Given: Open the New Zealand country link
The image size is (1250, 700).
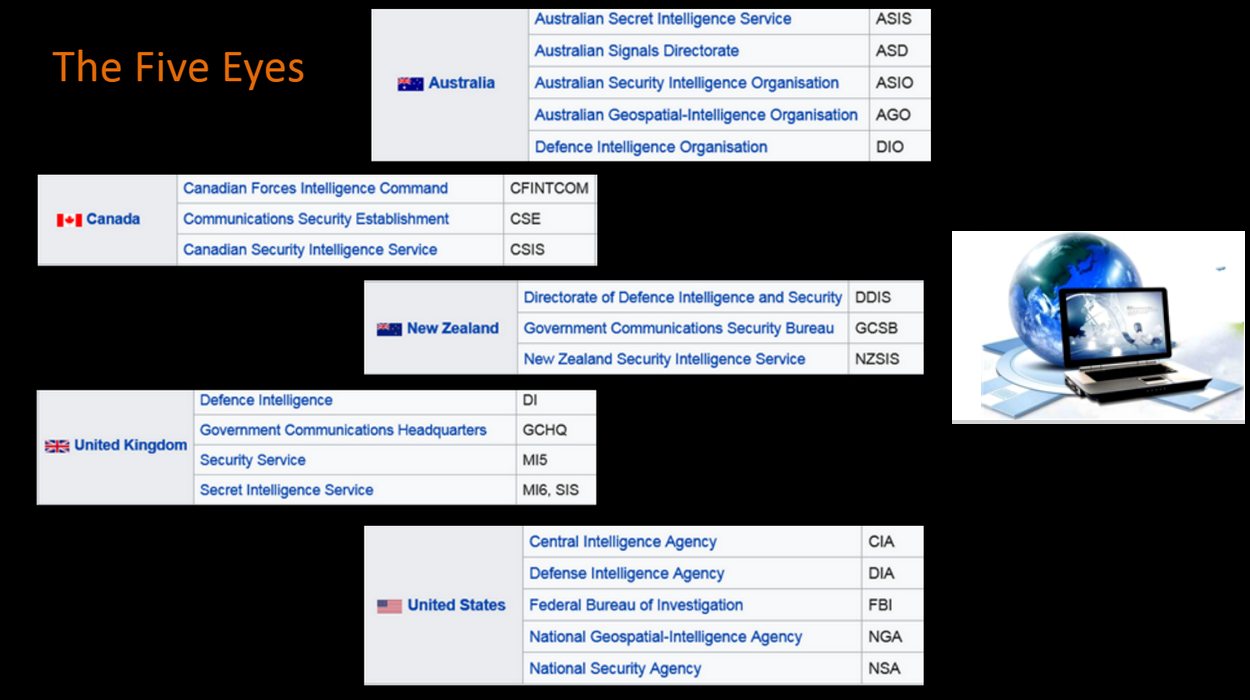Looking at the screenshot, I should pyautogui.click(x=452, y=328).
